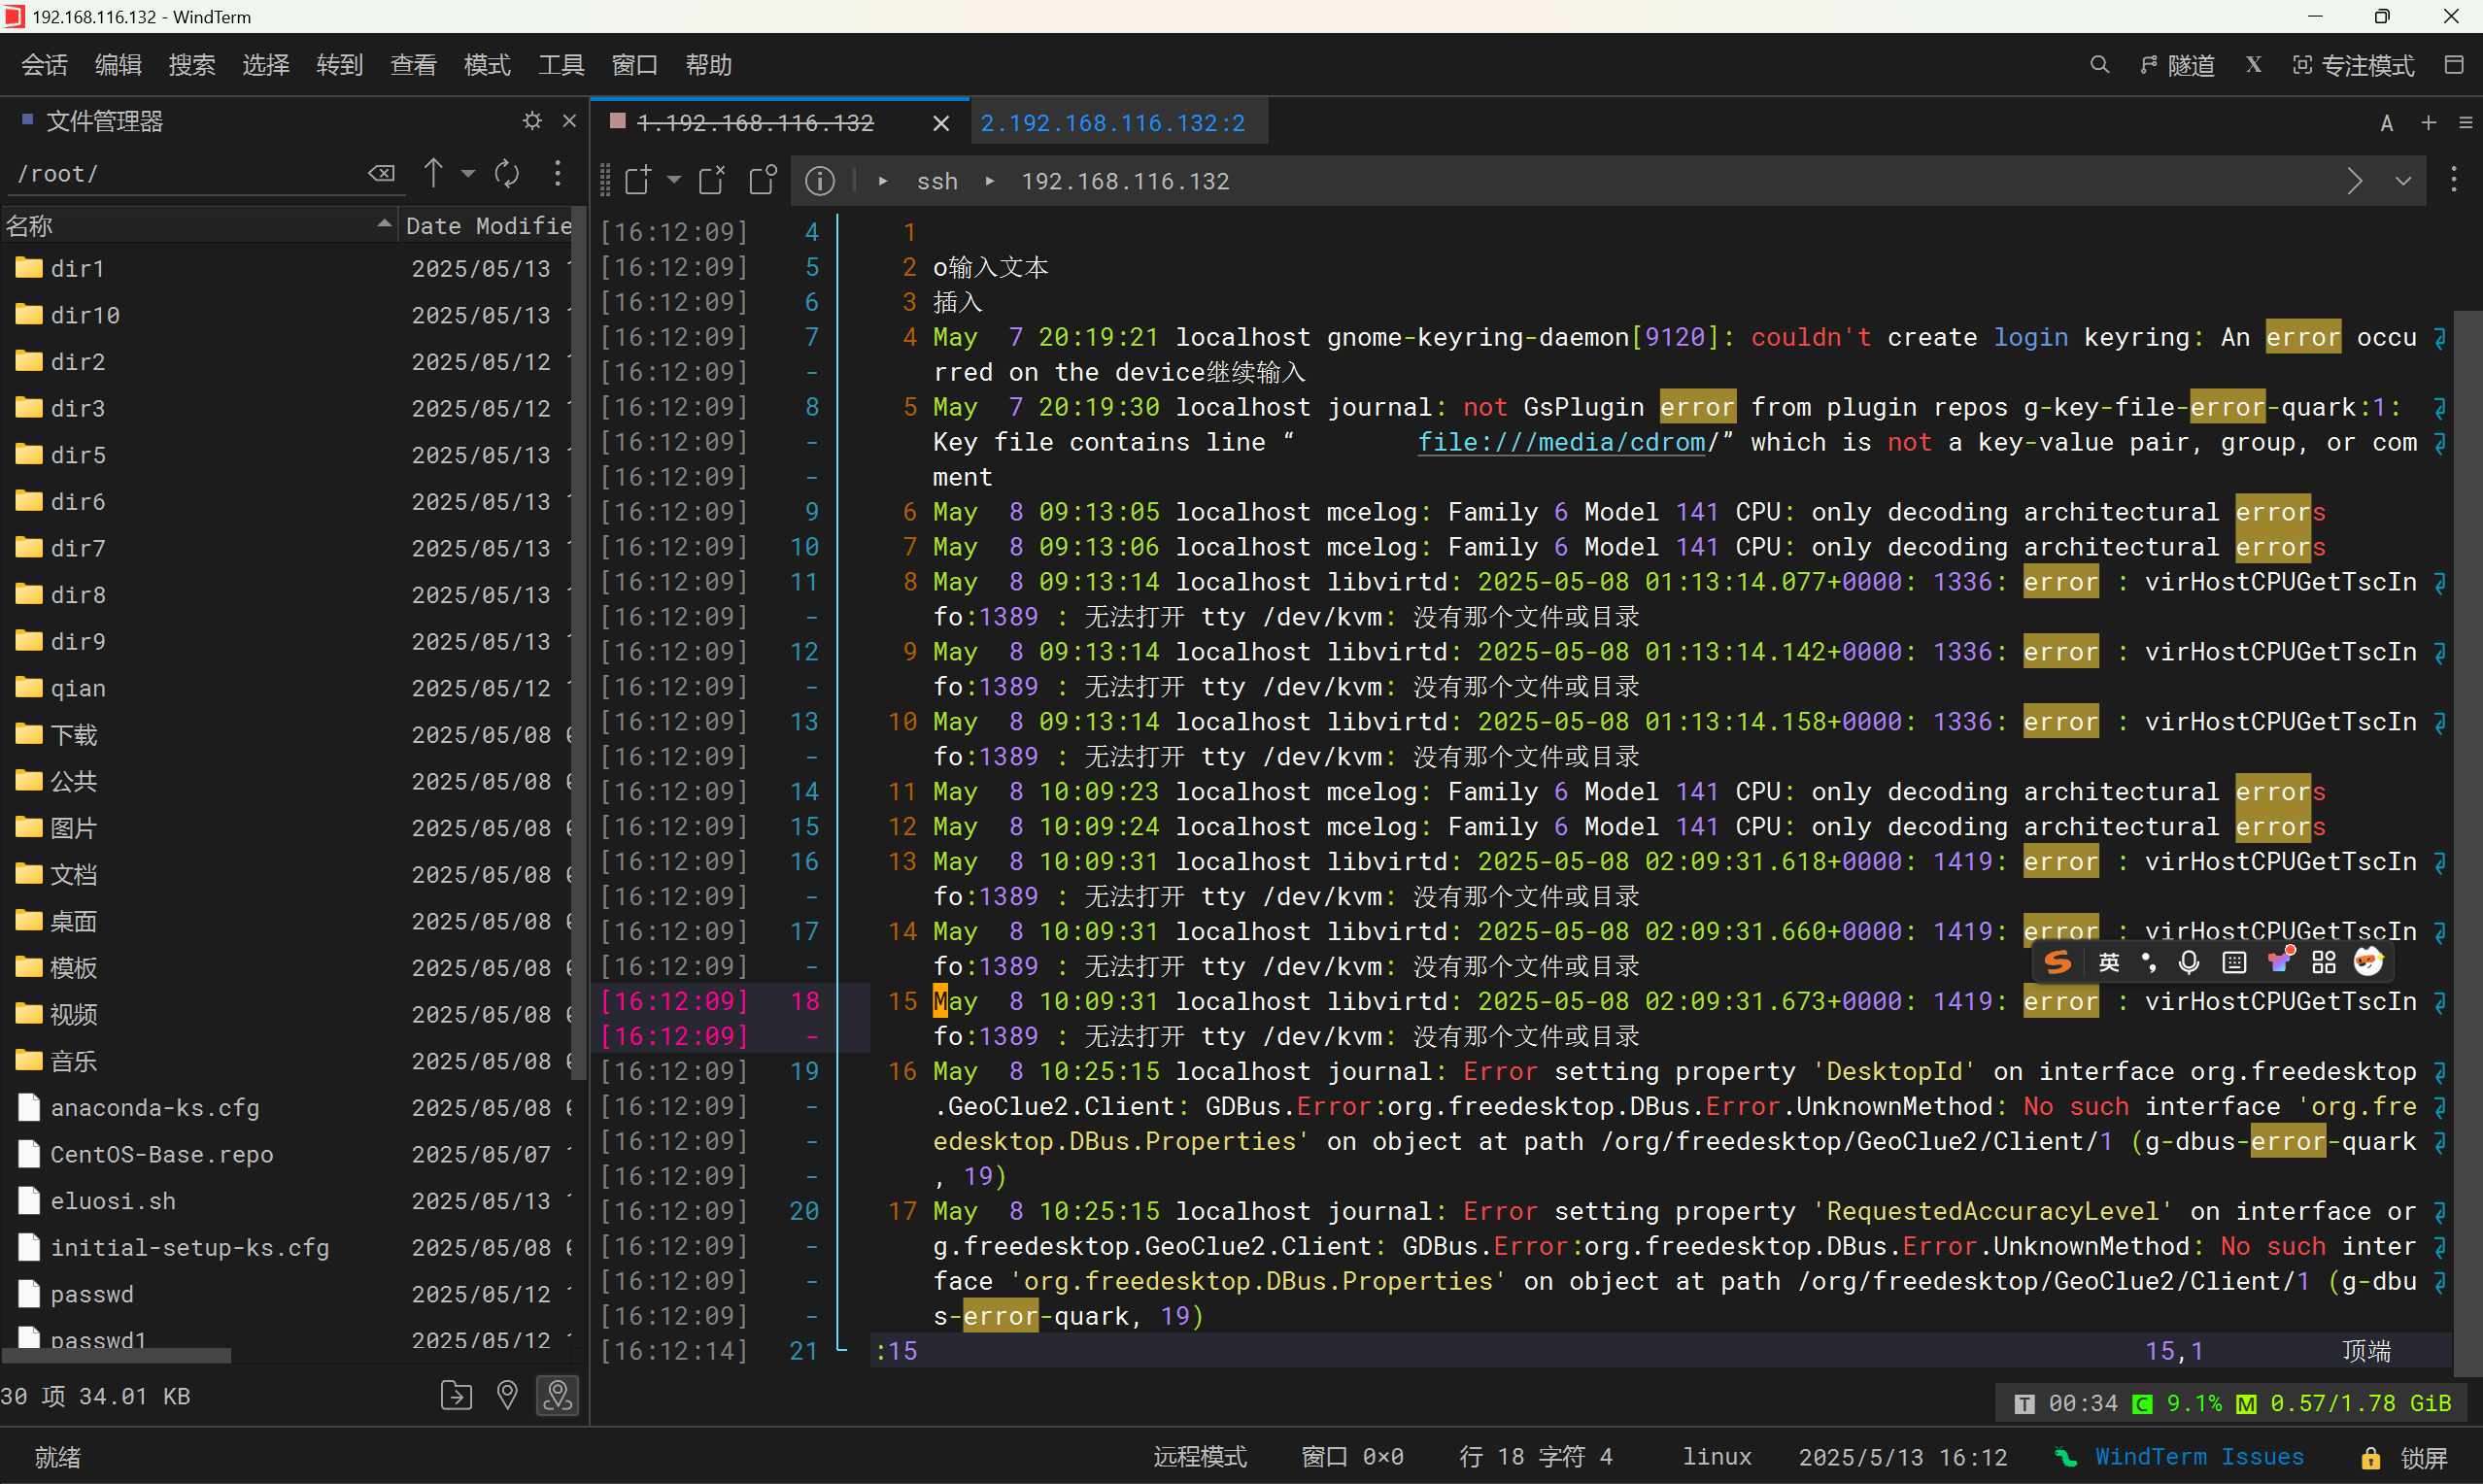This screenshot has width=2483, height=1484.
Task: Click the duplicate session icon
Action: coord(763,180)
